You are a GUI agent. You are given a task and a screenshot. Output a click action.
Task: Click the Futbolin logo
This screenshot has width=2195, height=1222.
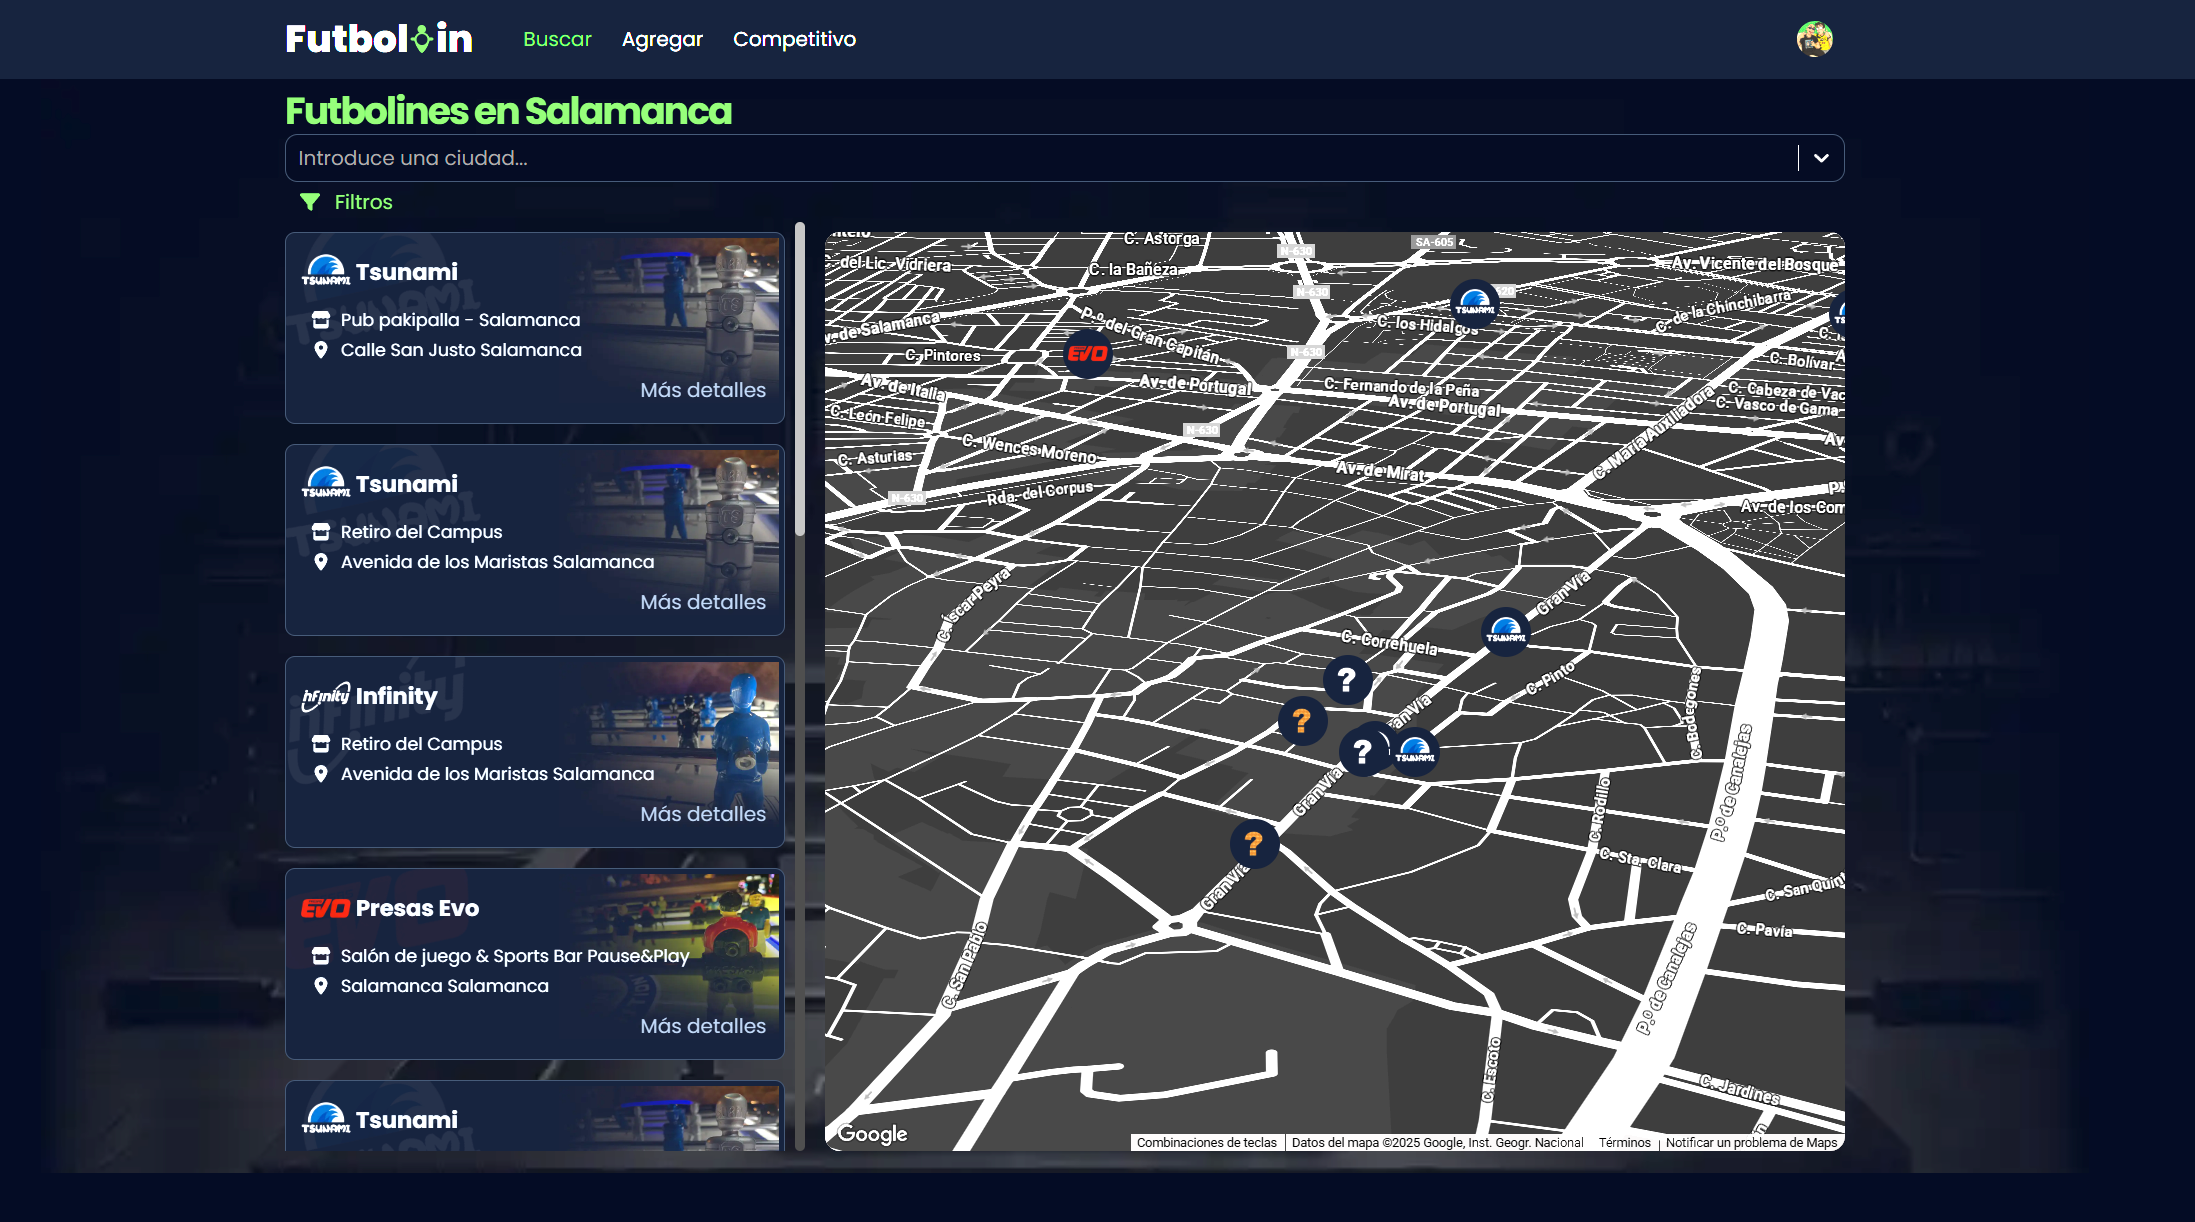pos(379,39)
